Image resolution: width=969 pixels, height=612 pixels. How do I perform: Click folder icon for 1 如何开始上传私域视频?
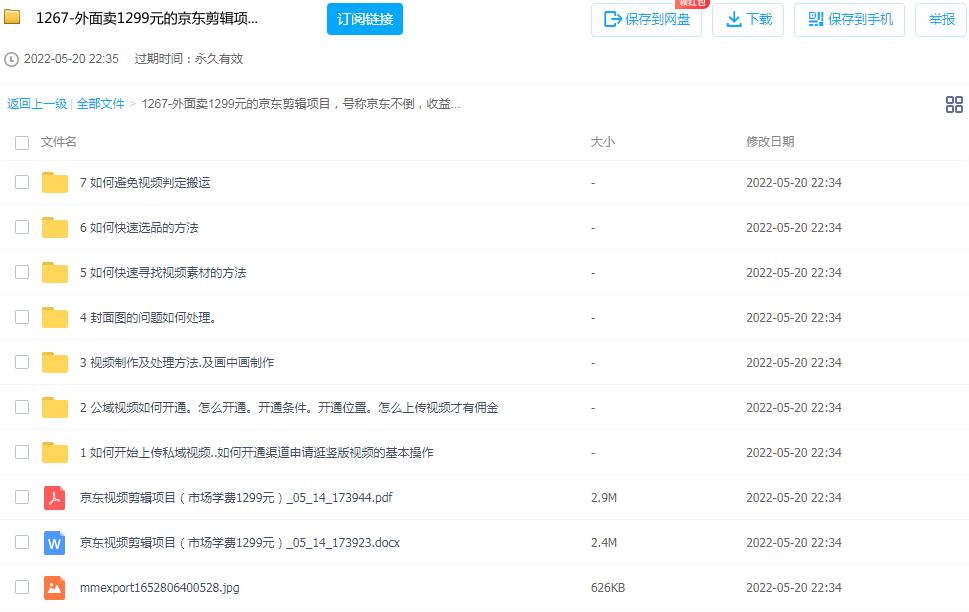(54, 453)
